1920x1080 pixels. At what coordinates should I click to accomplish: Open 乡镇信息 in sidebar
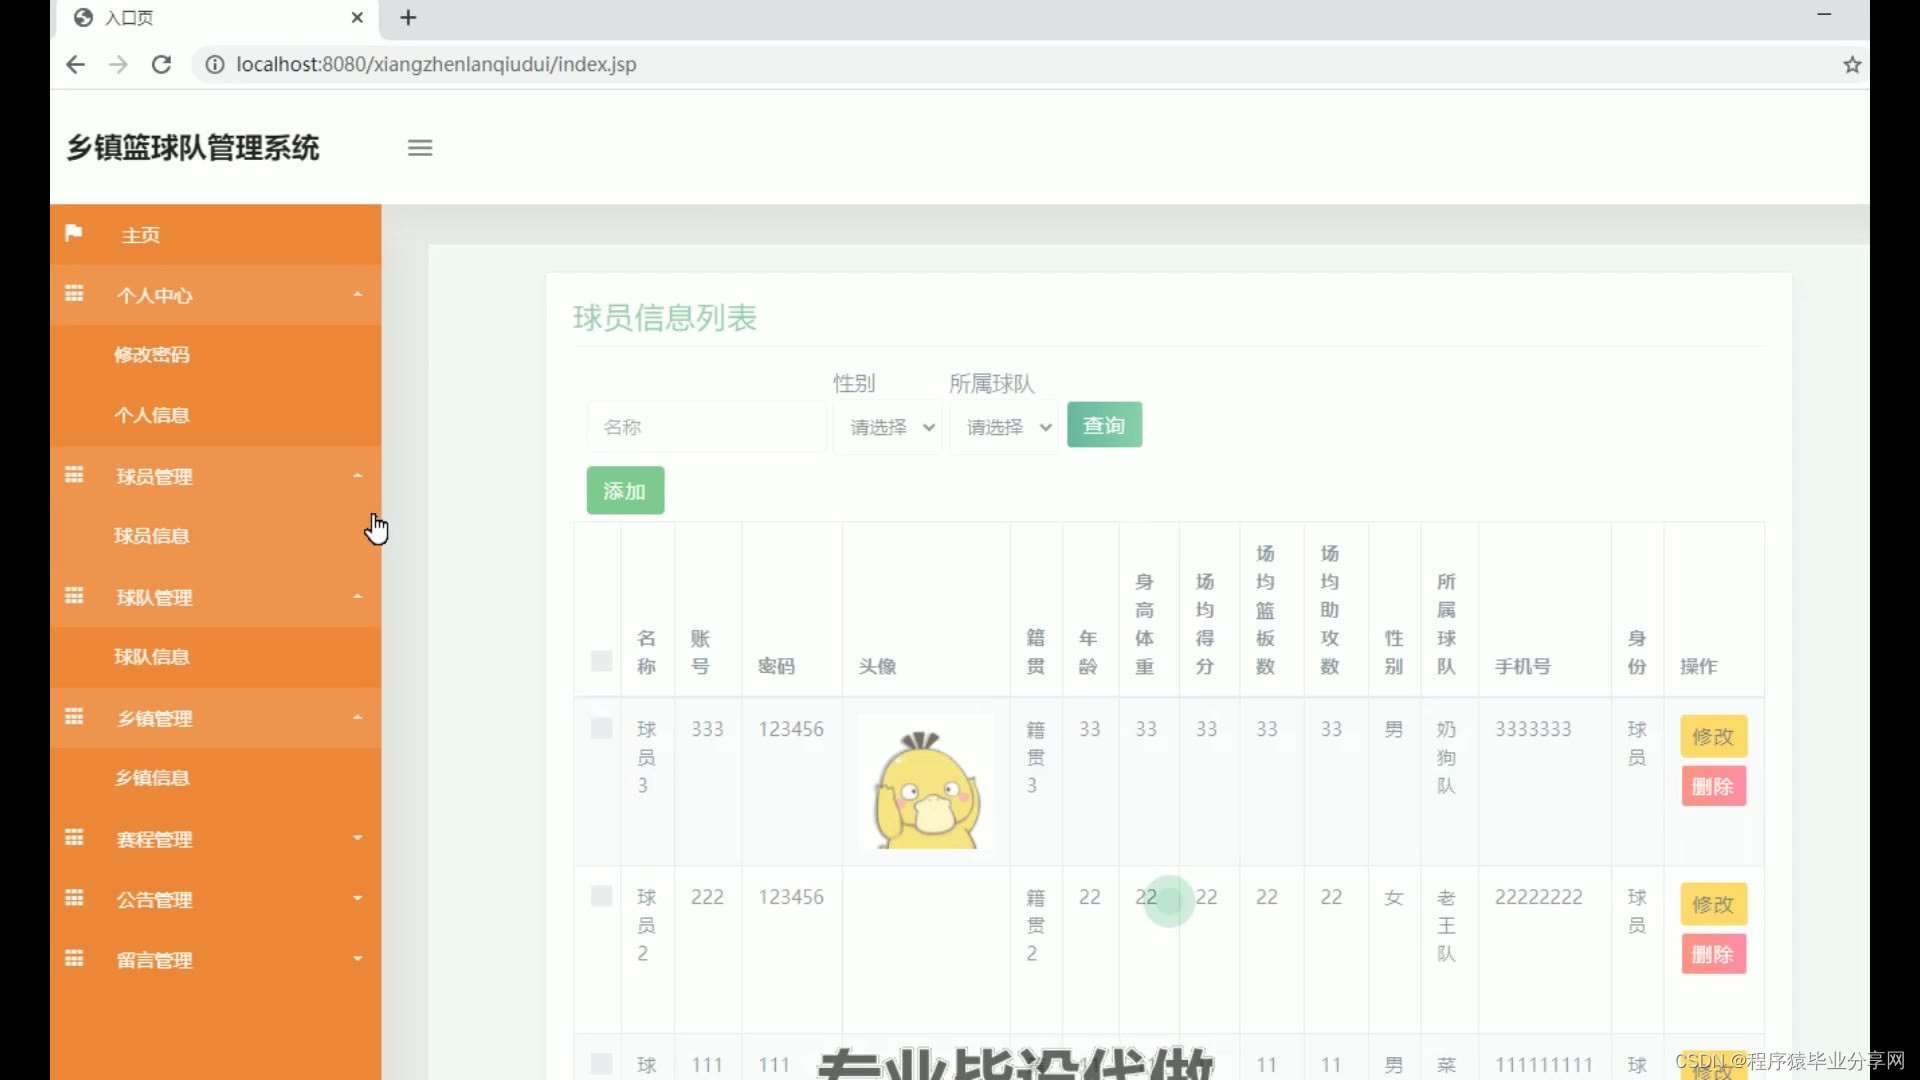[x=152, y=778]
